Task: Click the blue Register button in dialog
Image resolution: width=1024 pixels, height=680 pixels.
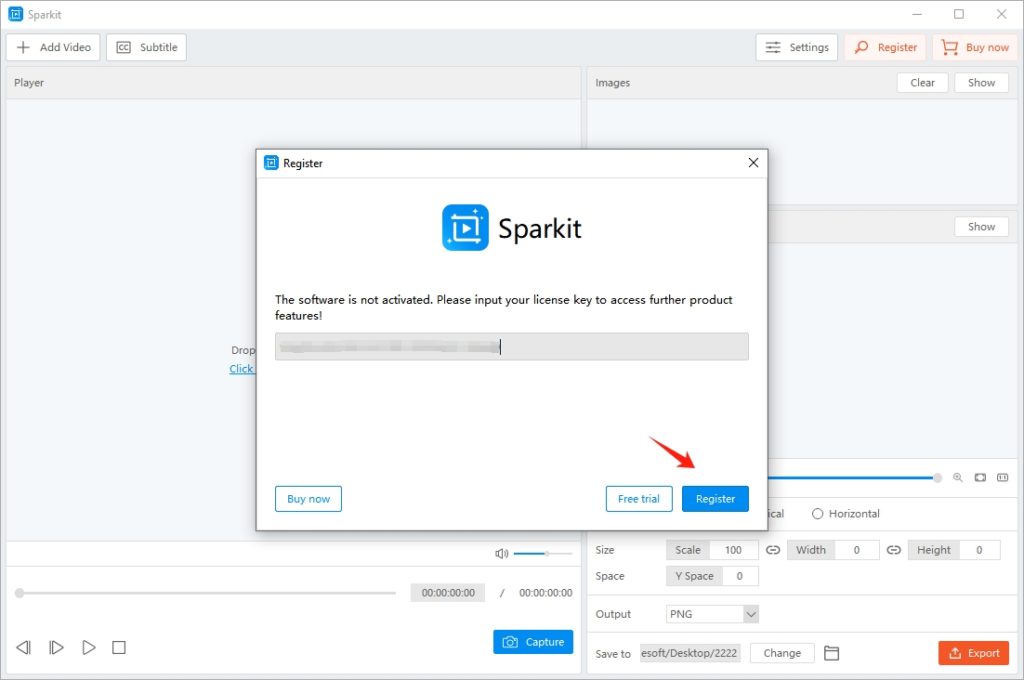Action: (x=715, y=498)
